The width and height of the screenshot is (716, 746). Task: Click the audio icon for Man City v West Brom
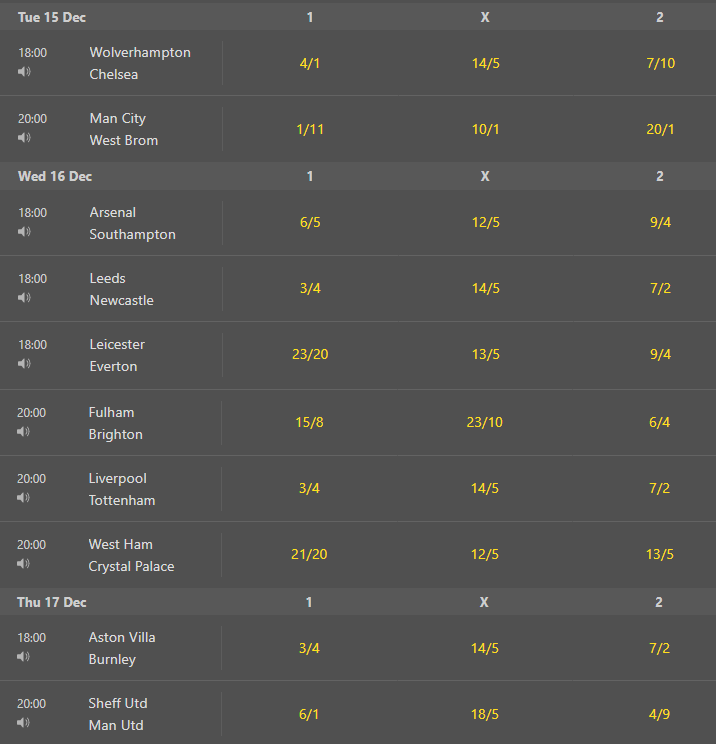pyautogui.click(x=24, y=137)
